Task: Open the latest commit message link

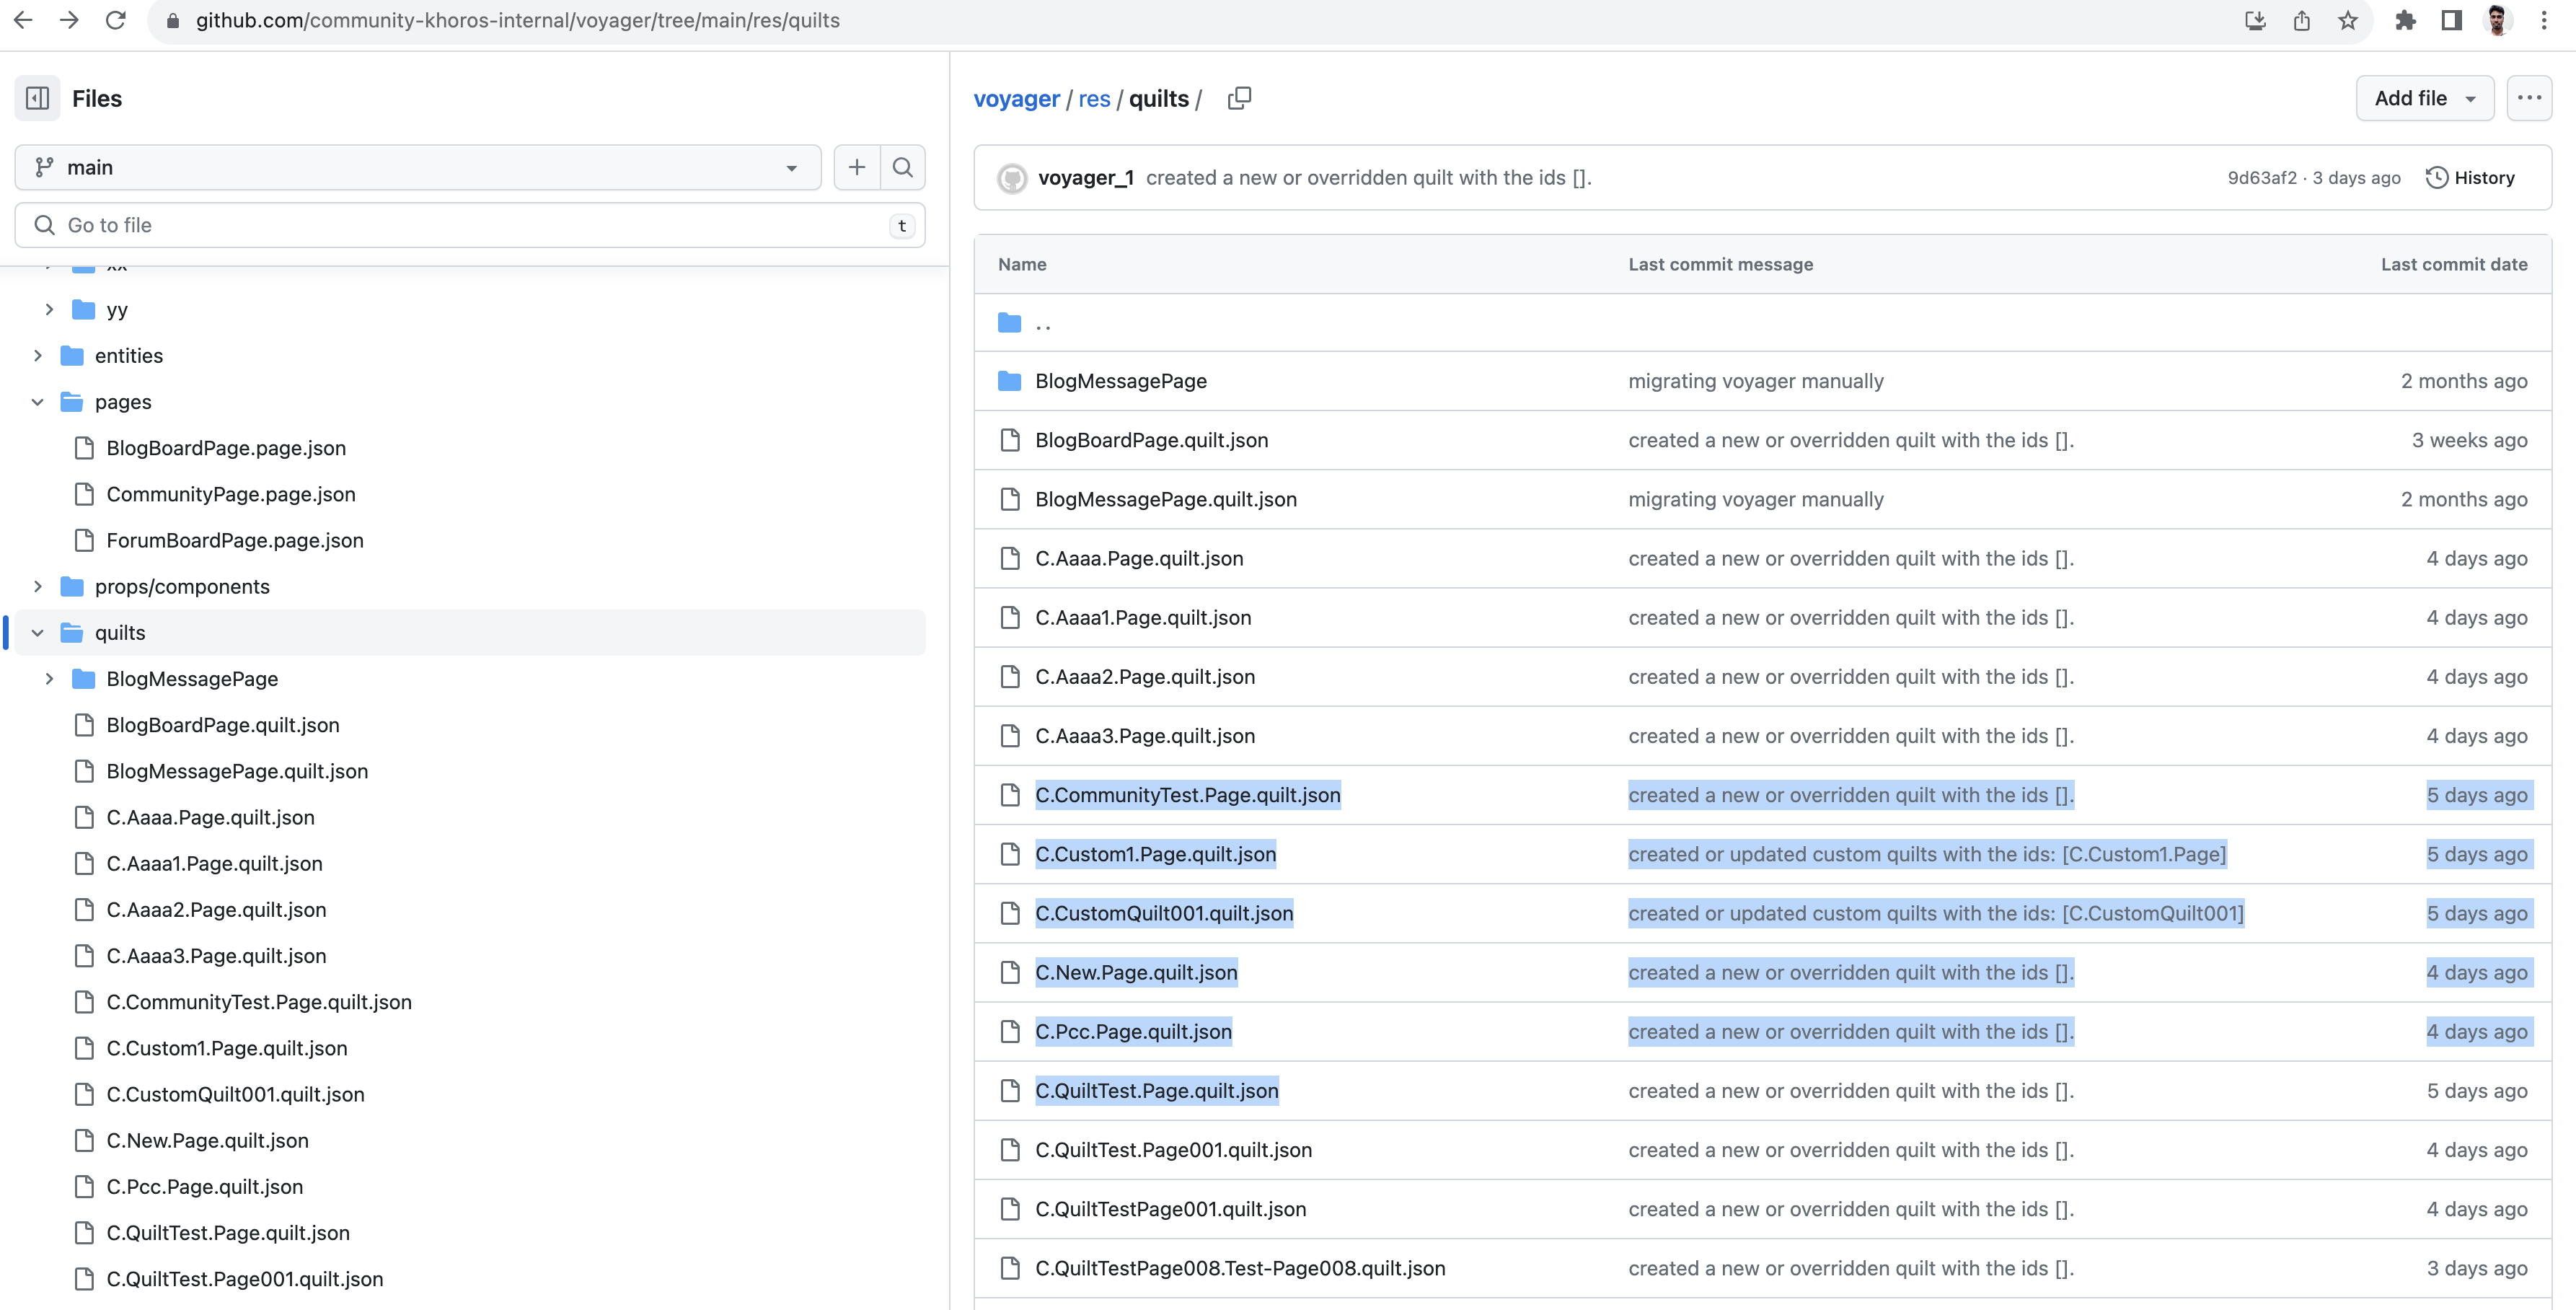Action: (x=1368, y=178)
